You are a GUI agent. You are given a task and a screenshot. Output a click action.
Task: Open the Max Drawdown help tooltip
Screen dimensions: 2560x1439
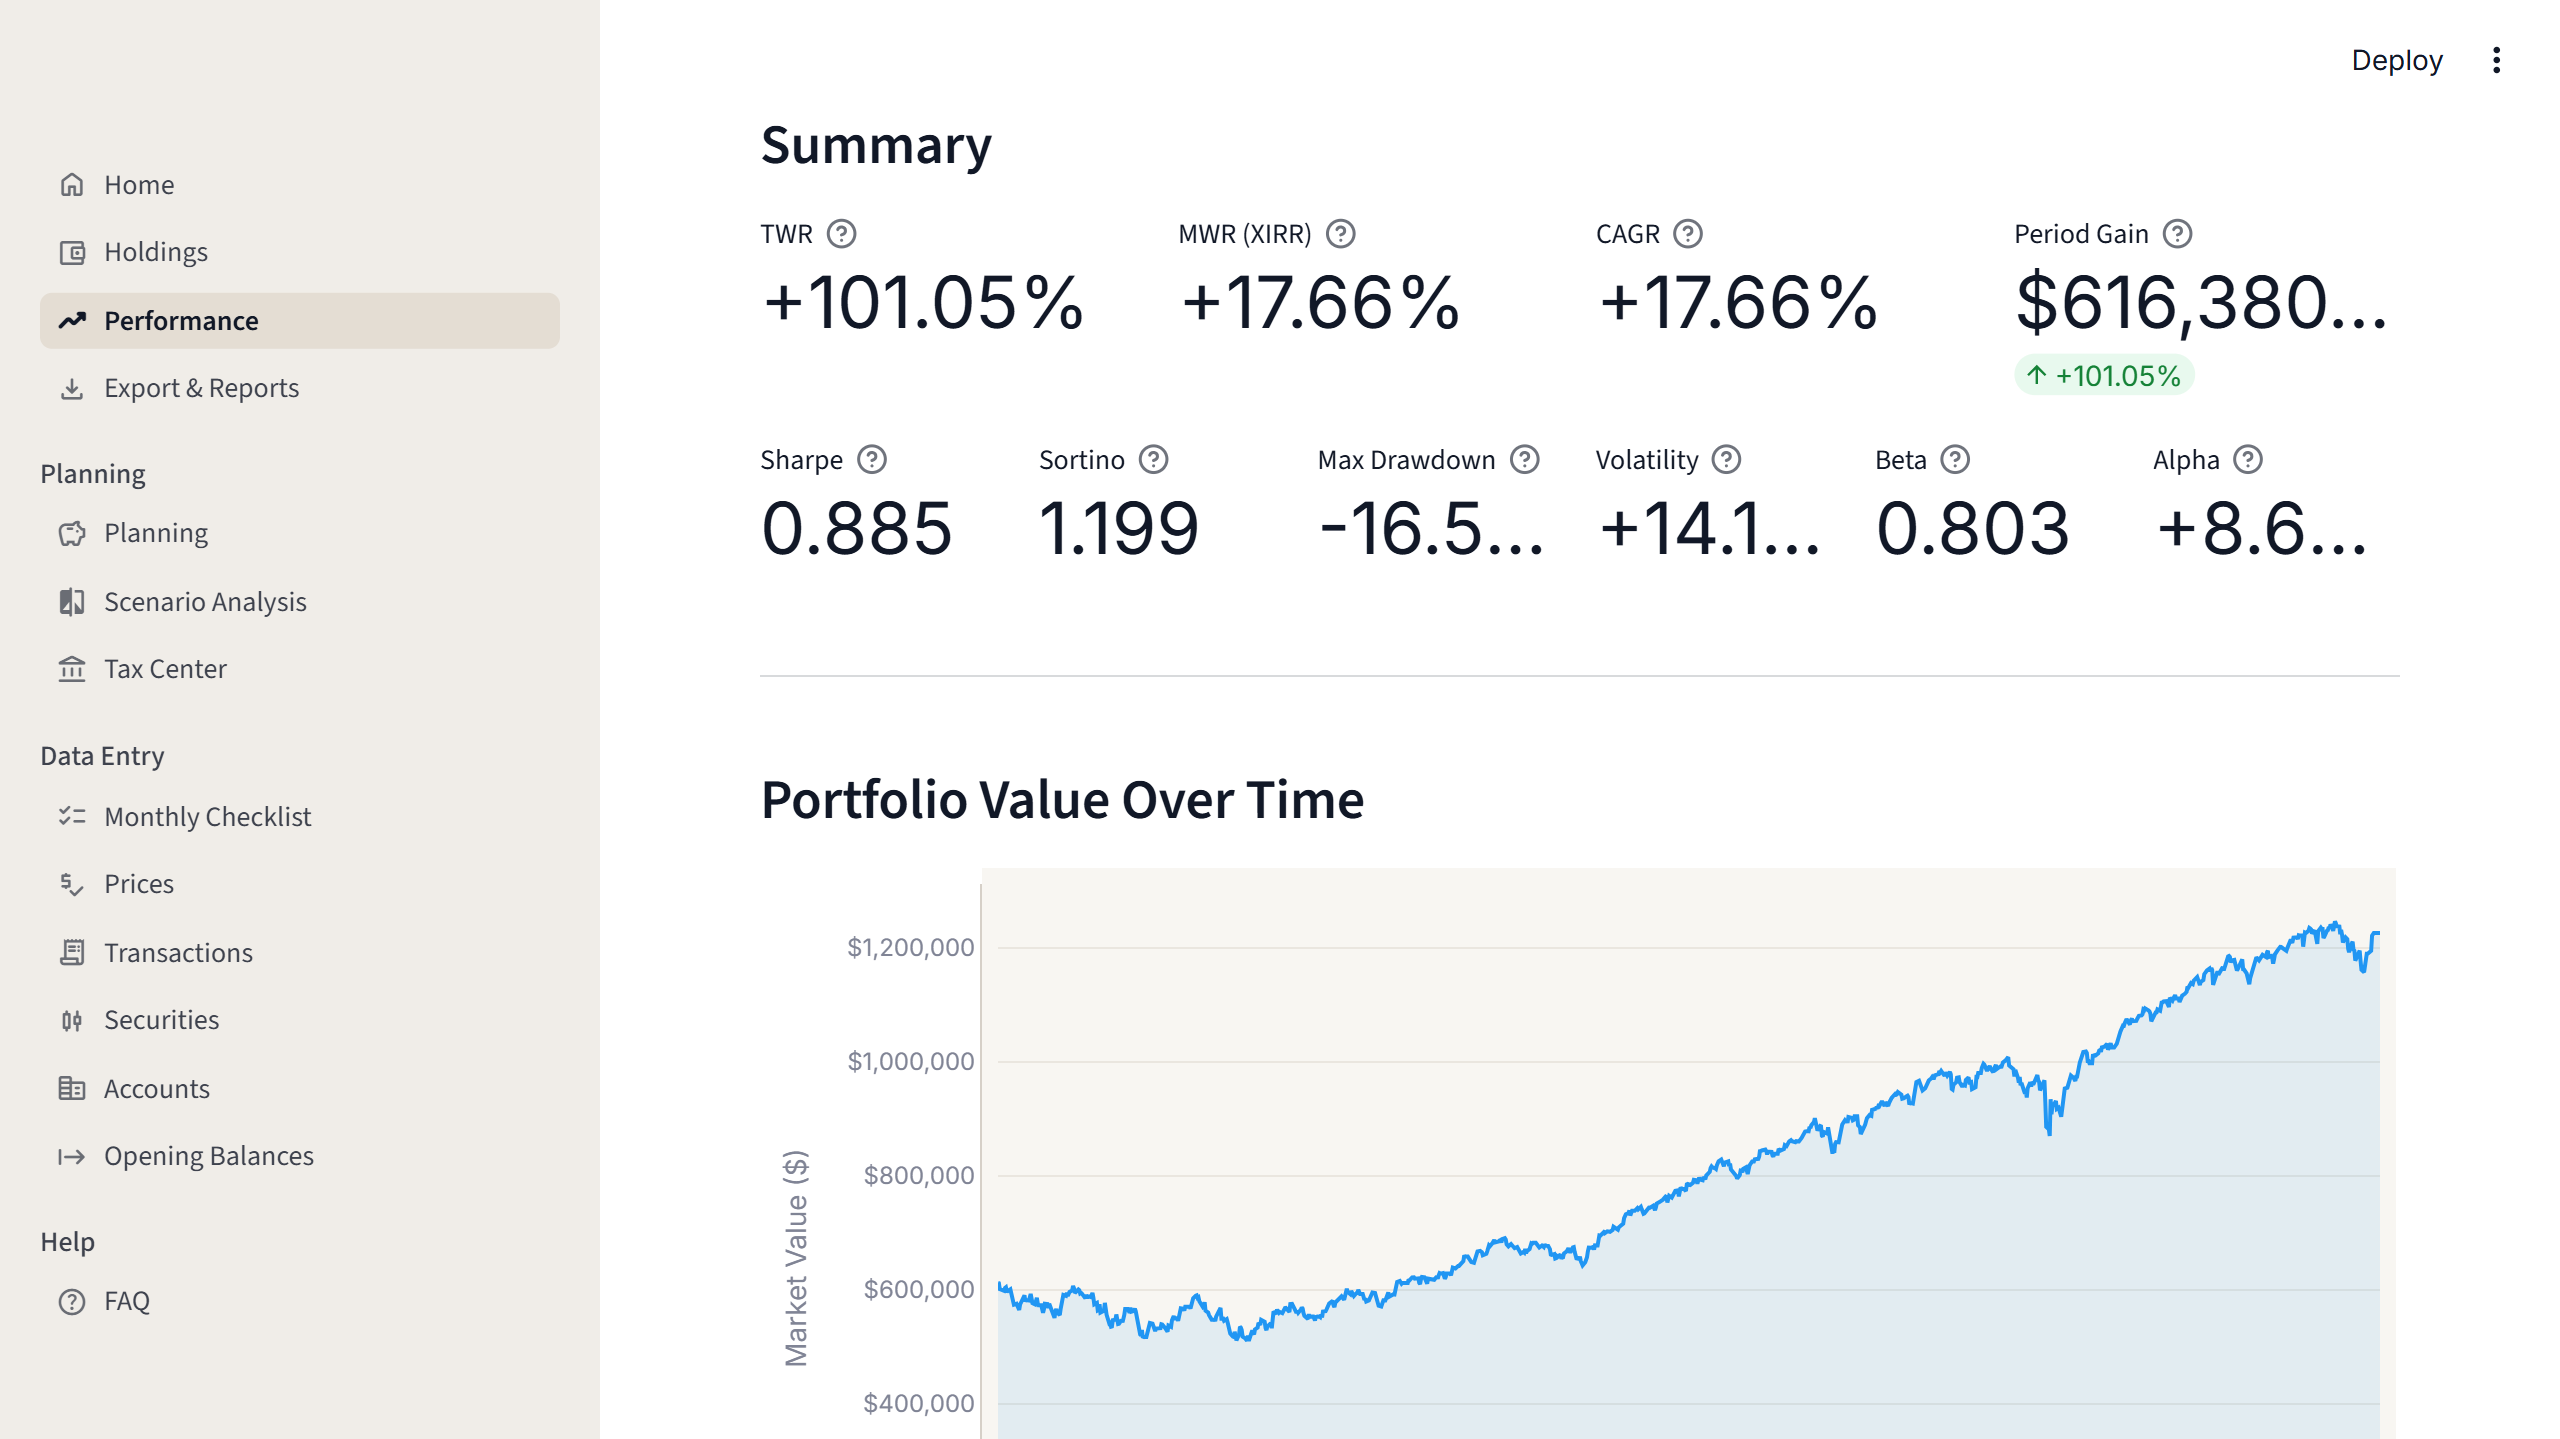[x=1524, y=459]
